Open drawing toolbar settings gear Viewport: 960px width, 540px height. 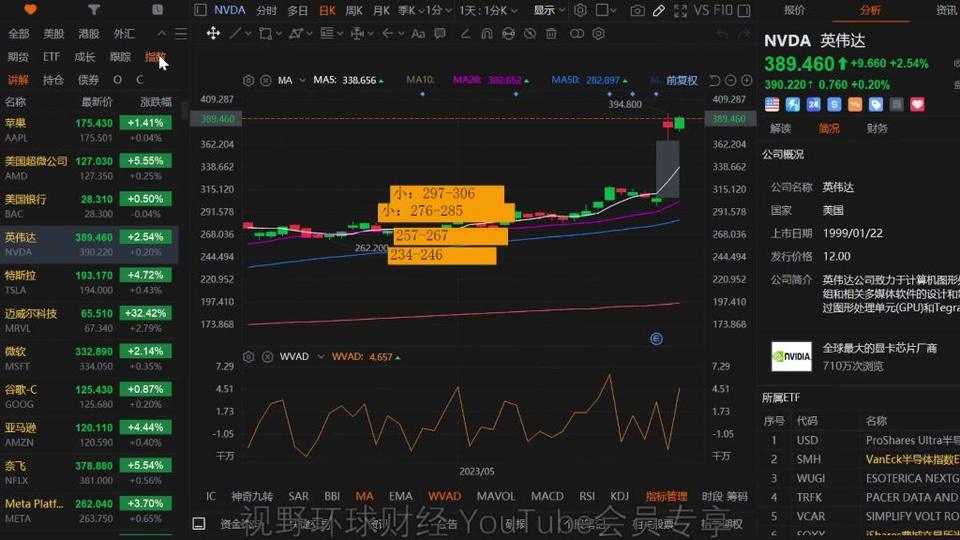click(x=599, y=33)
